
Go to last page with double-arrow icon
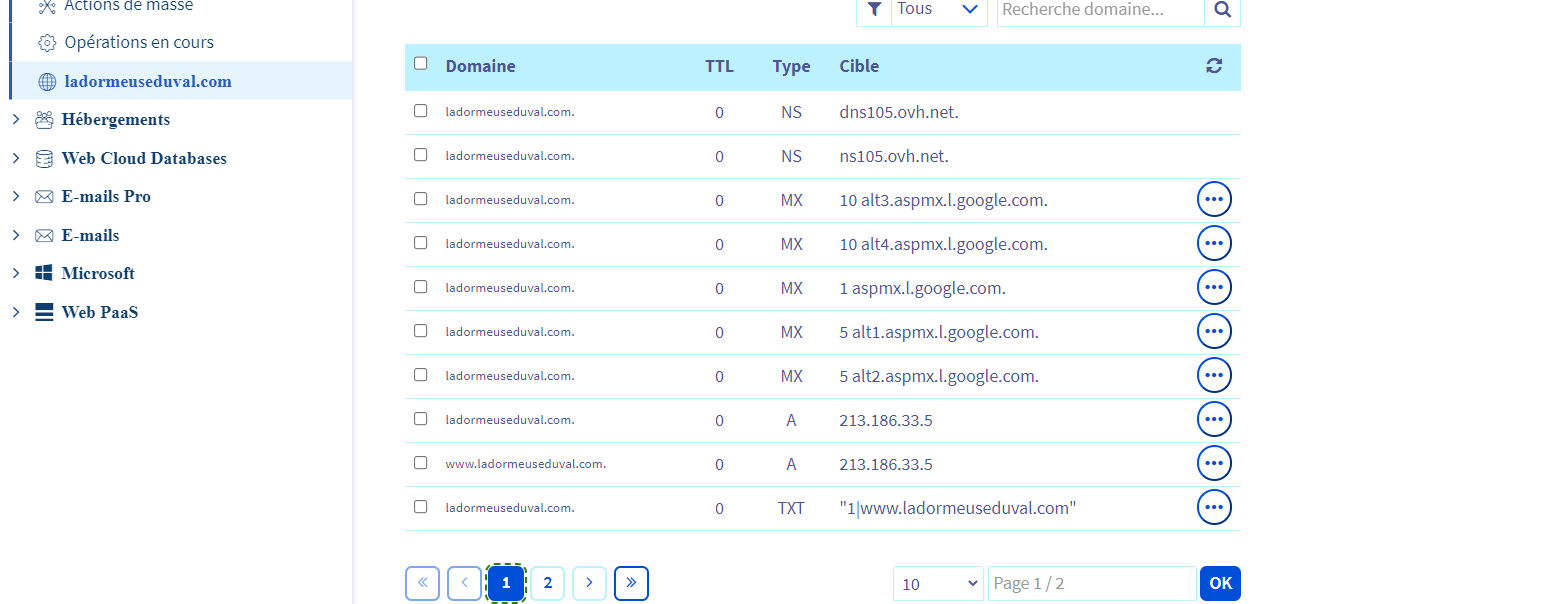click(631, 583)
